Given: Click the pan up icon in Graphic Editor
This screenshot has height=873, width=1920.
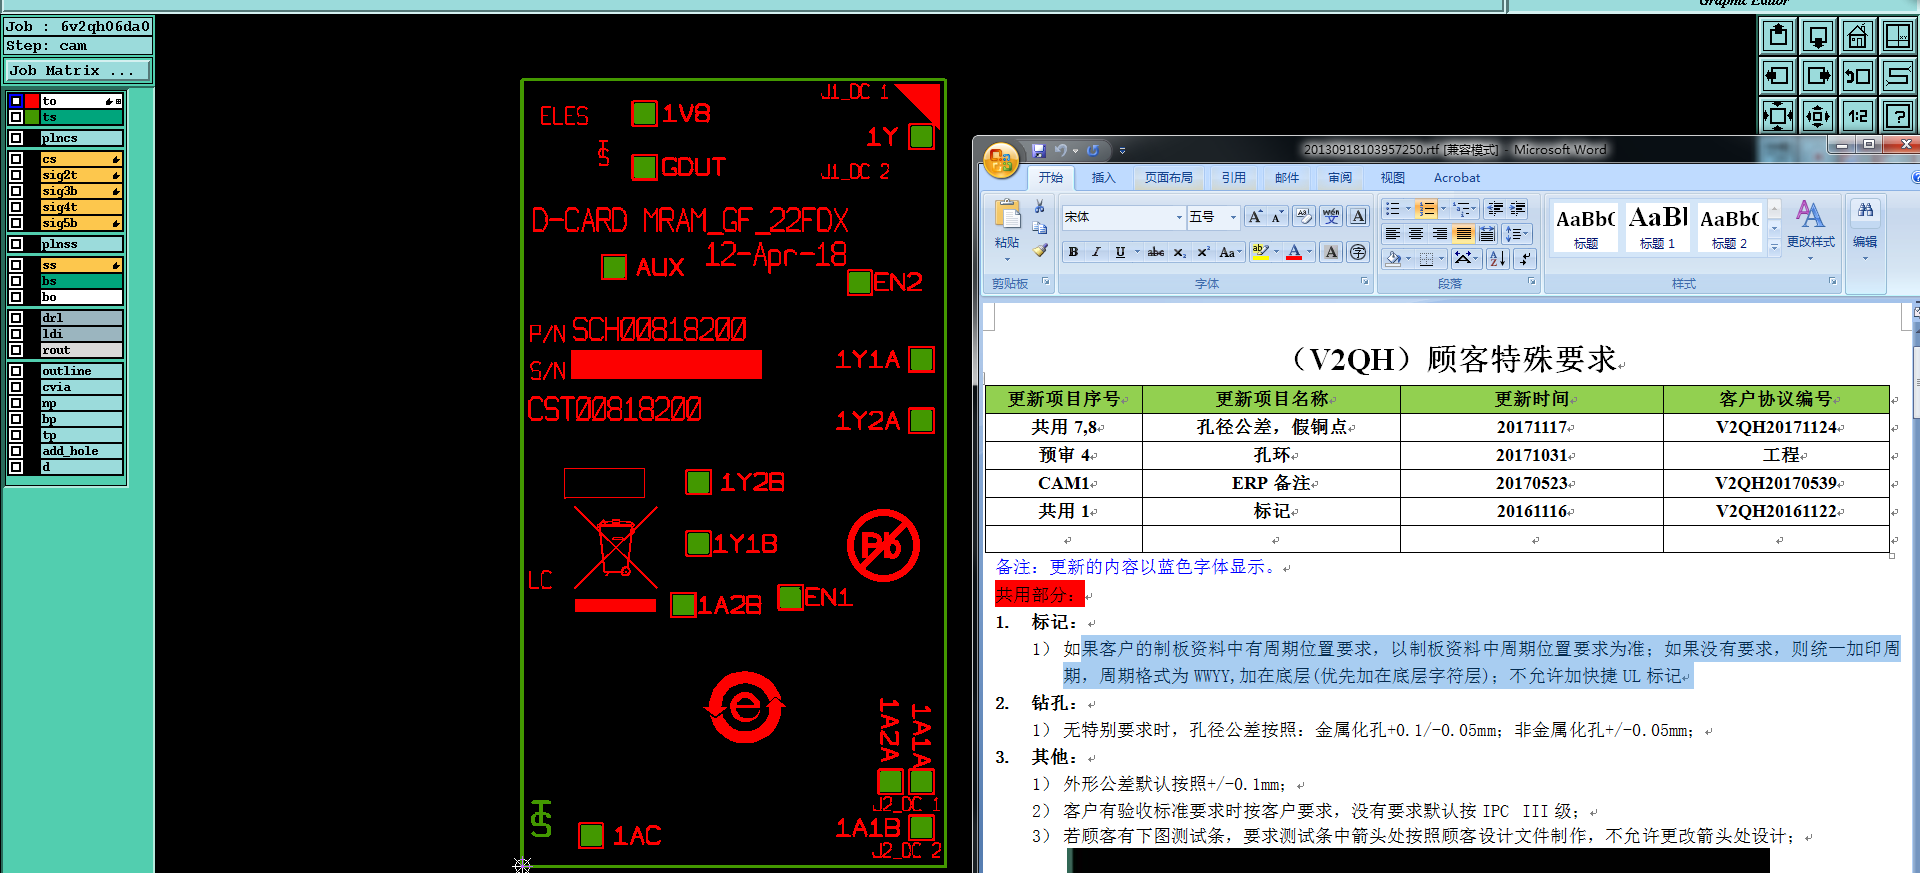Looking at the screenshot, I should coord(1778,37).
